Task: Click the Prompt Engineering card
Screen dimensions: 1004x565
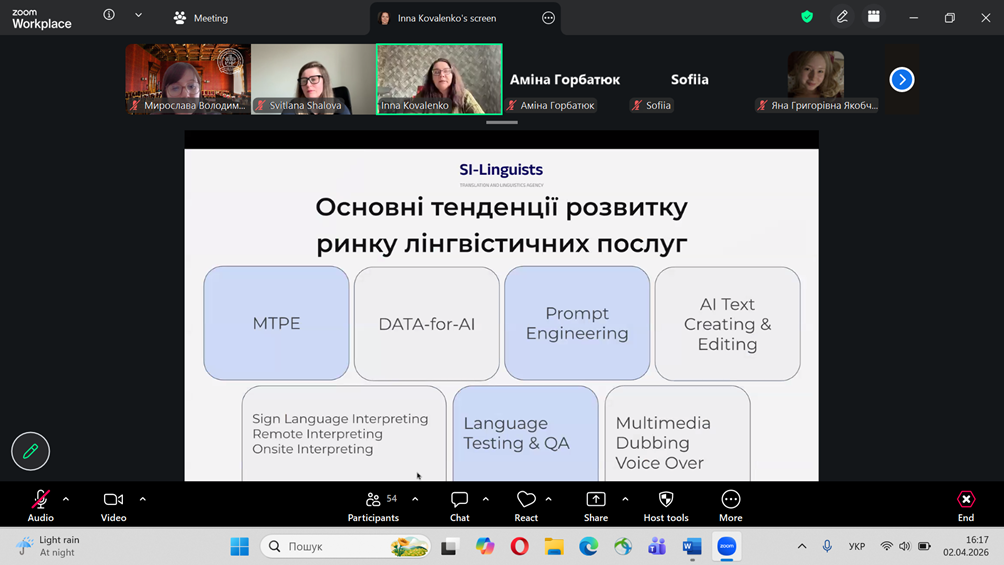Action: click(x=577, y=323)
